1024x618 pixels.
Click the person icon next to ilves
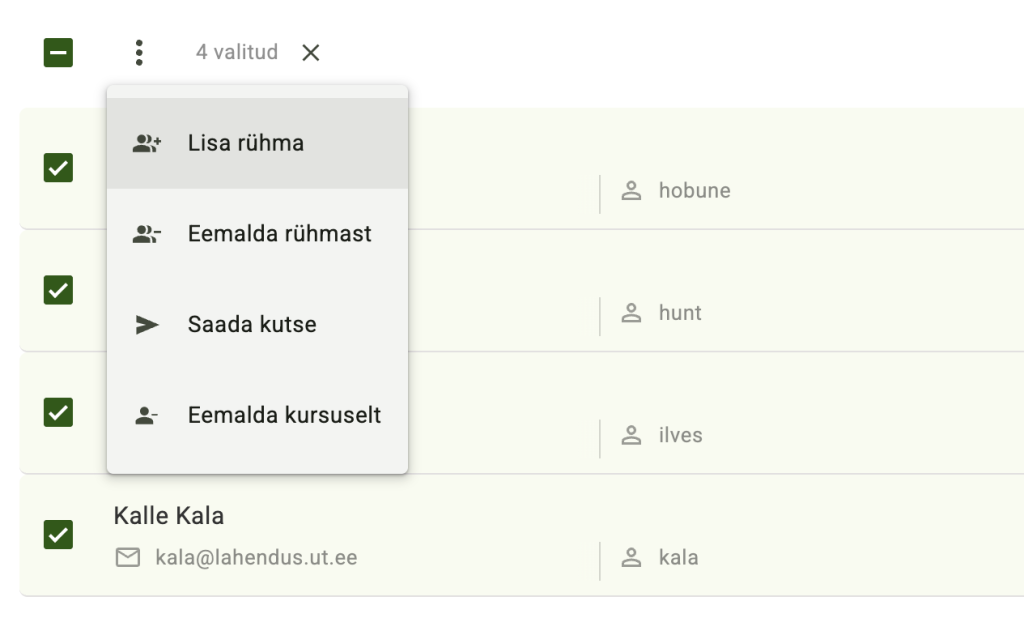631,435
